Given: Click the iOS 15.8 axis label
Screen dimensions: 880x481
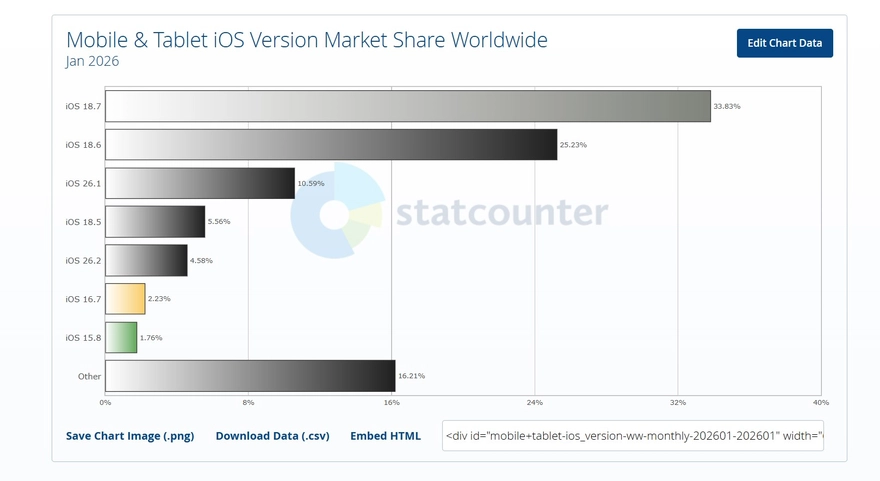Looking at the screenshot, I should [83, 338].
